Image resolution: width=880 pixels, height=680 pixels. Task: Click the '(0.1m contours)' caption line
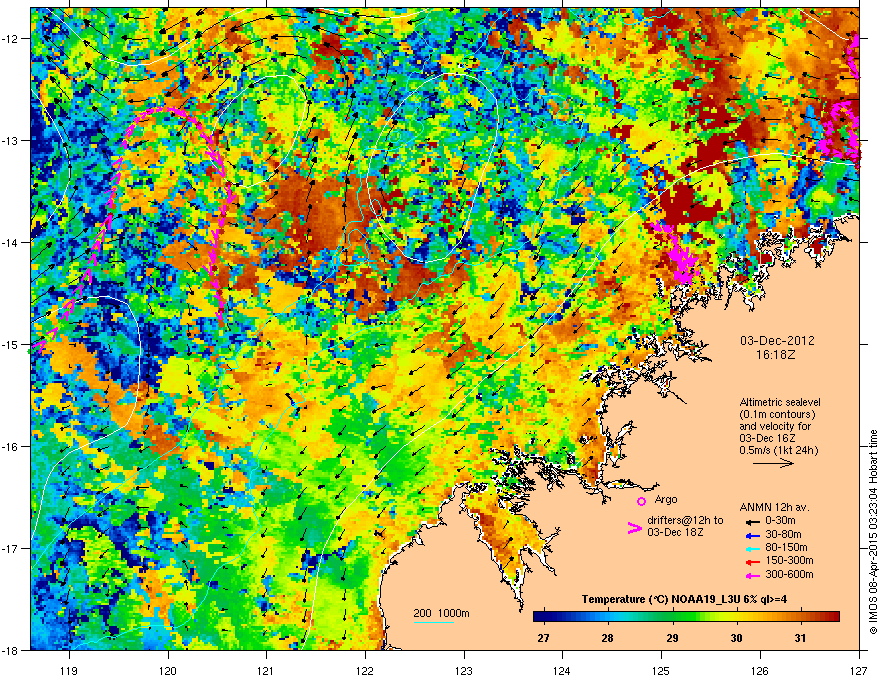777,414
